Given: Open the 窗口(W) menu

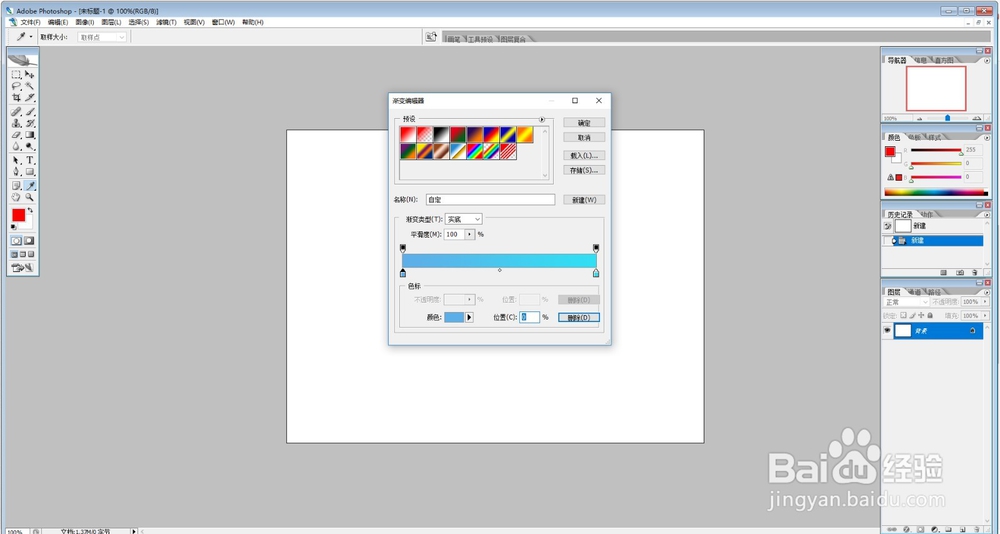Looking at the screenshot, I should tap(223, 22).
